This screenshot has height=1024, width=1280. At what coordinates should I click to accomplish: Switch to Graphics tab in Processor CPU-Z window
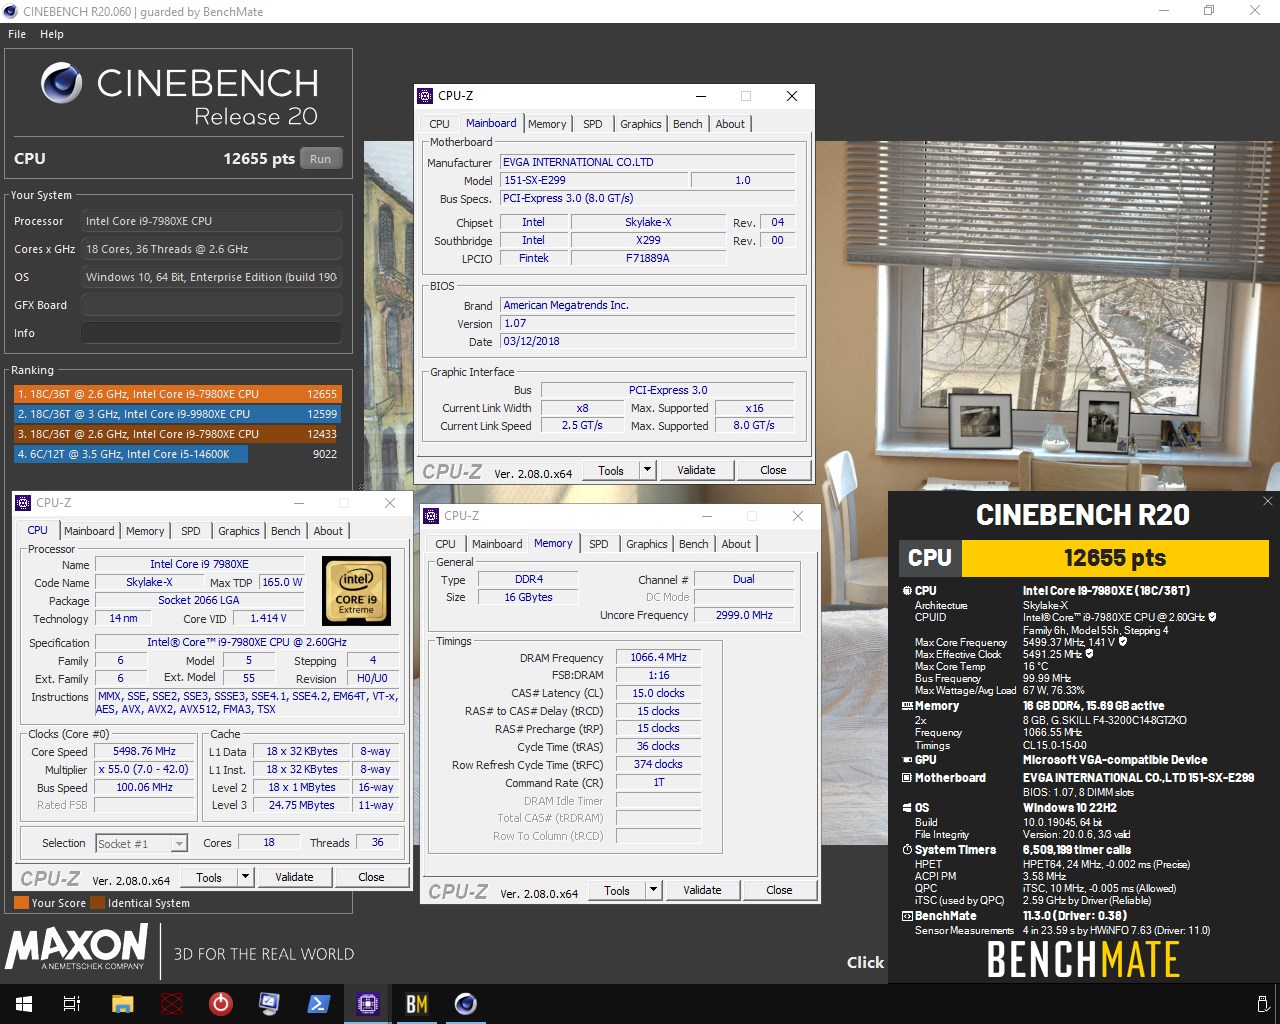coord(239,531)
